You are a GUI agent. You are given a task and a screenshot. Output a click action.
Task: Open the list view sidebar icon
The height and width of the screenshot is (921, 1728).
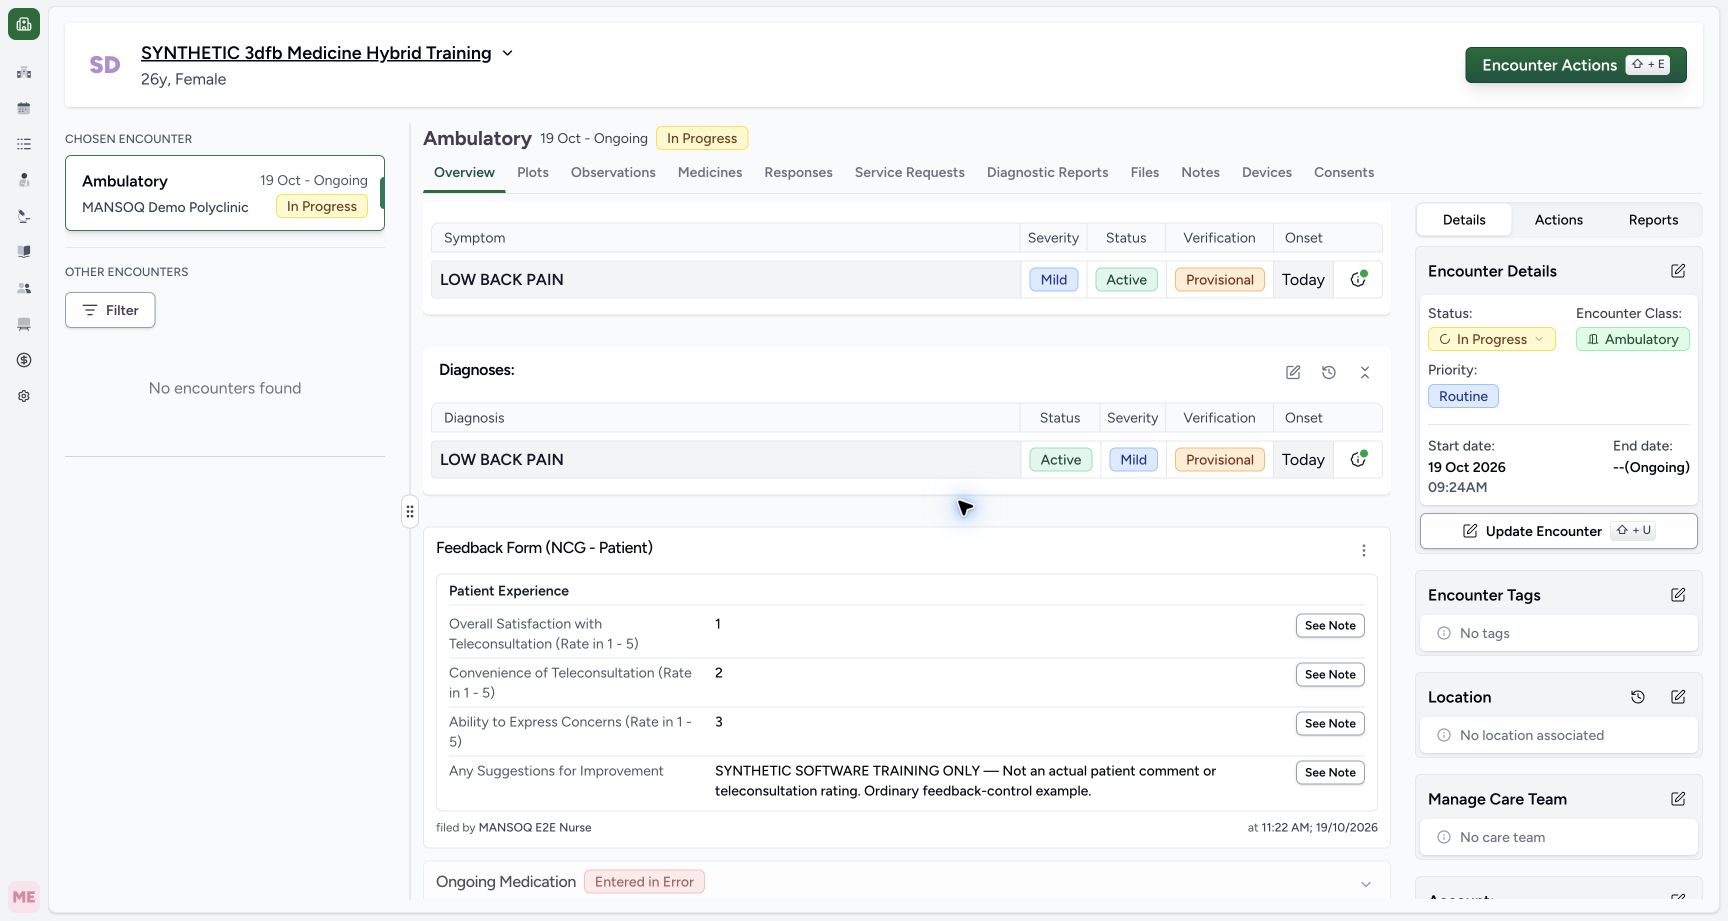click(x=24, y=144)
